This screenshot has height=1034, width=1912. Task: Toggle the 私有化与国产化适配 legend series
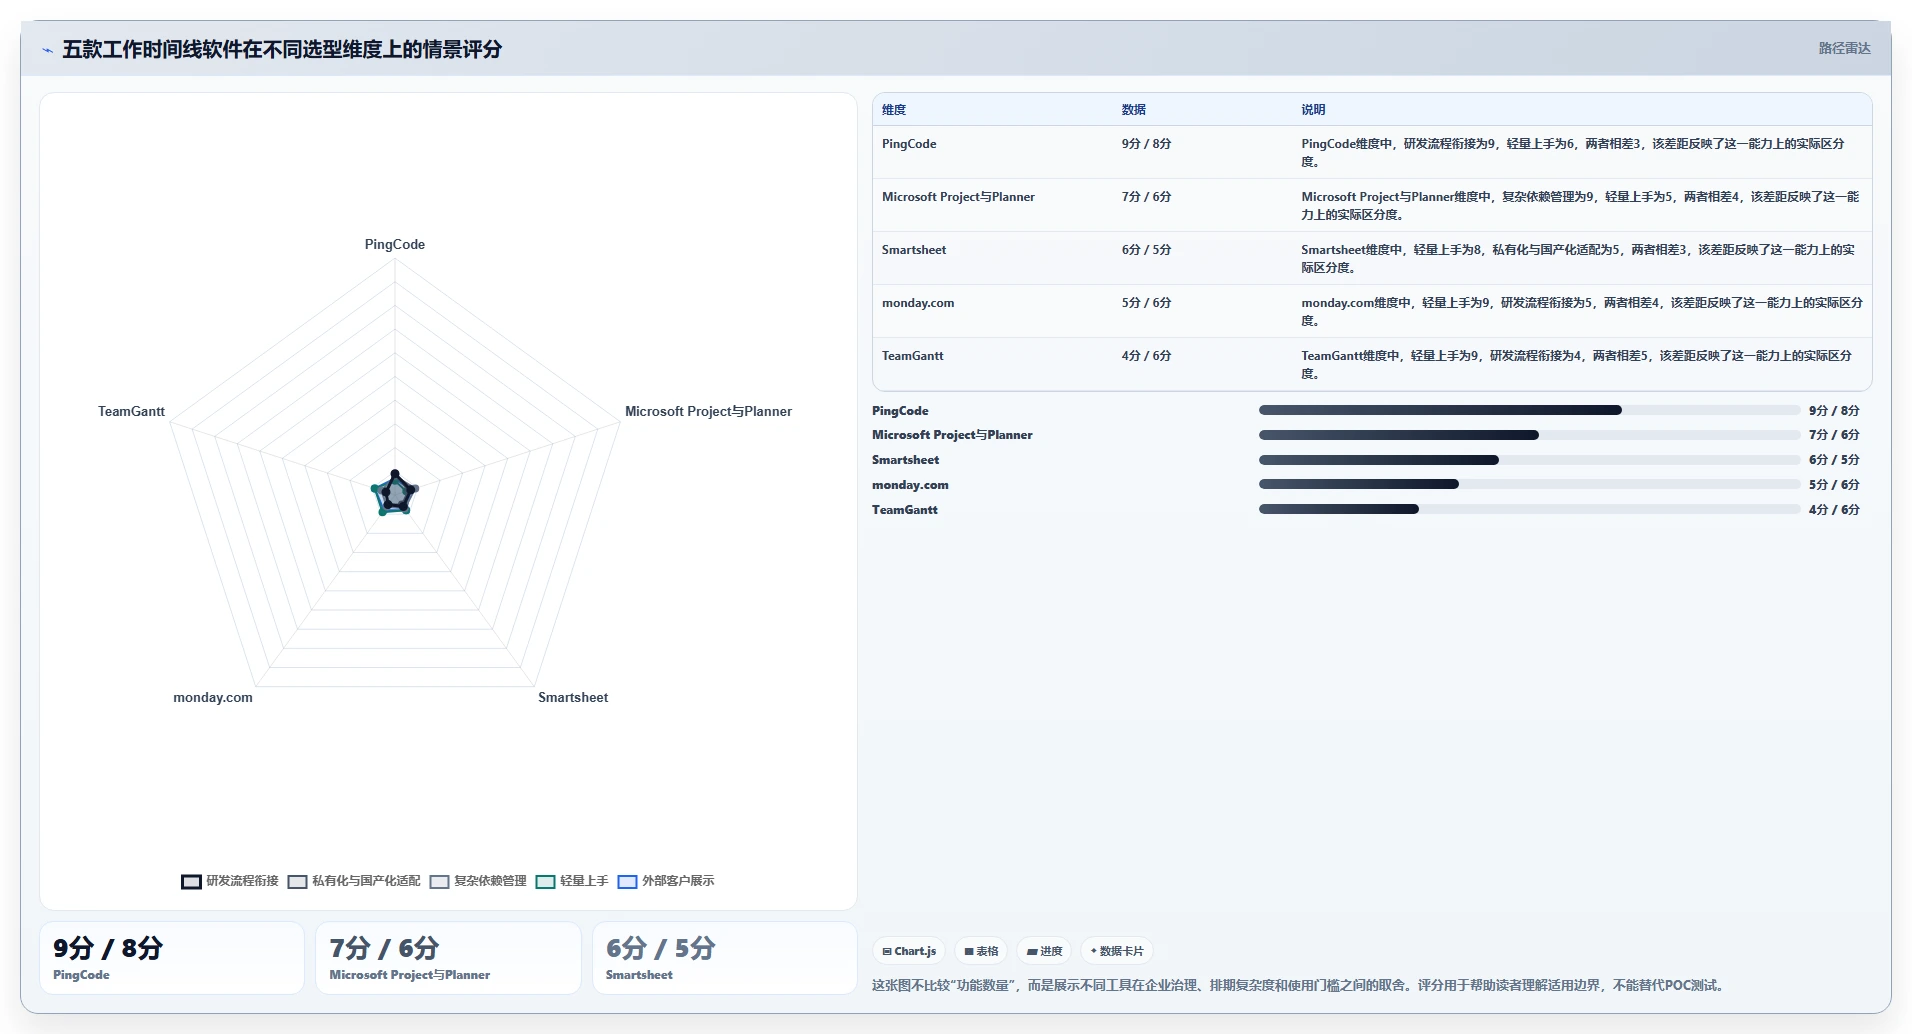pos(354,881)
